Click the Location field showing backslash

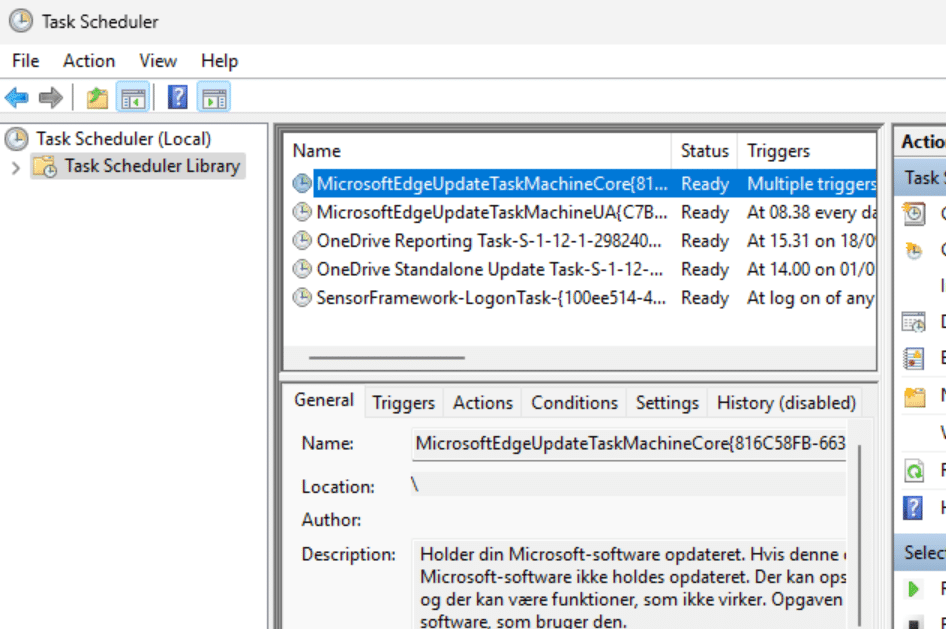(x=629, y=484)
